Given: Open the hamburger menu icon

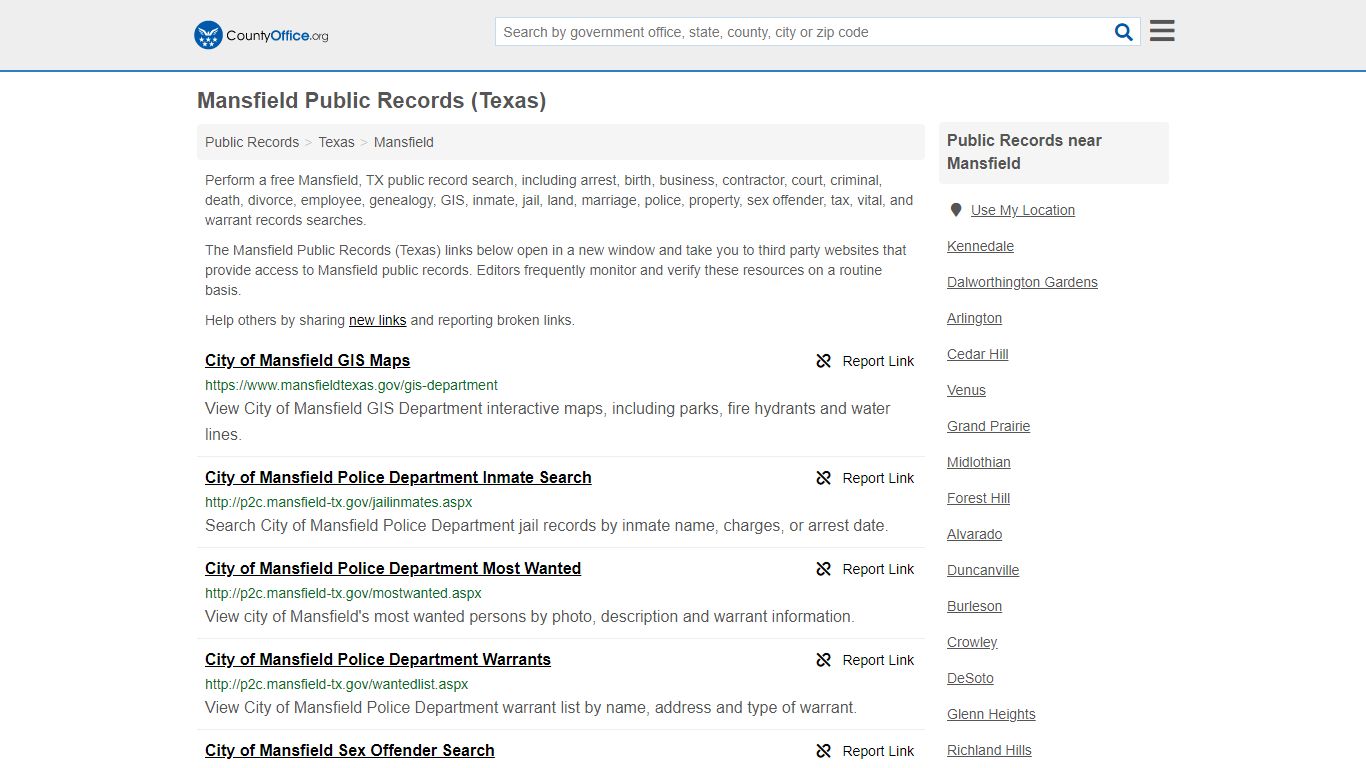Looking at the screenshot, I should [x=1162, y=31].
